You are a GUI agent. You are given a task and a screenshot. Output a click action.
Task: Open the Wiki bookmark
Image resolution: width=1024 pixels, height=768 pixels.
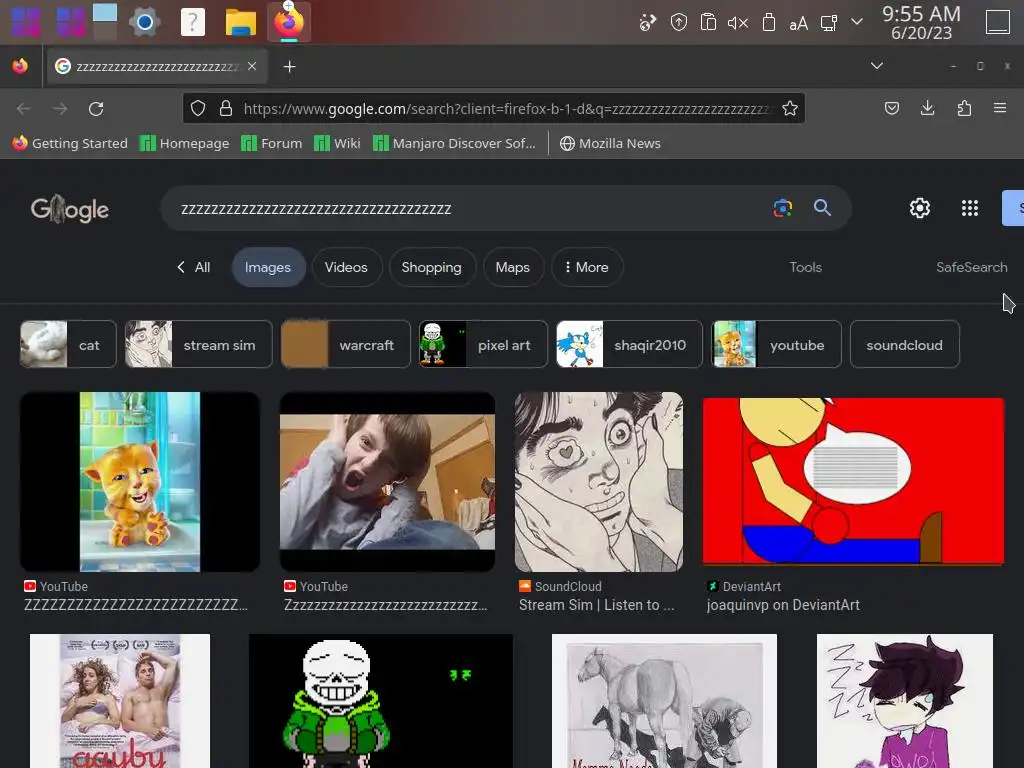pyautogui.click(x=337, y=143)
